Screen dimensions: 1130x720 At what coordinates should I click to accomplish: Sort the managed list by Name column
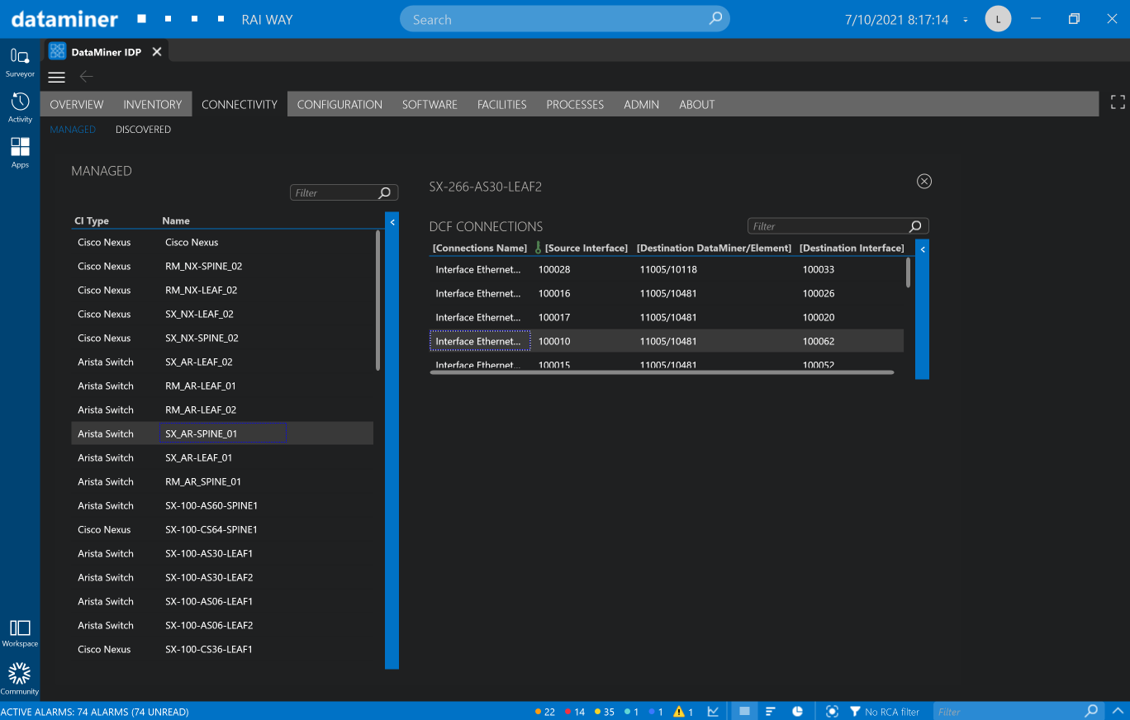tap(176, 221)
